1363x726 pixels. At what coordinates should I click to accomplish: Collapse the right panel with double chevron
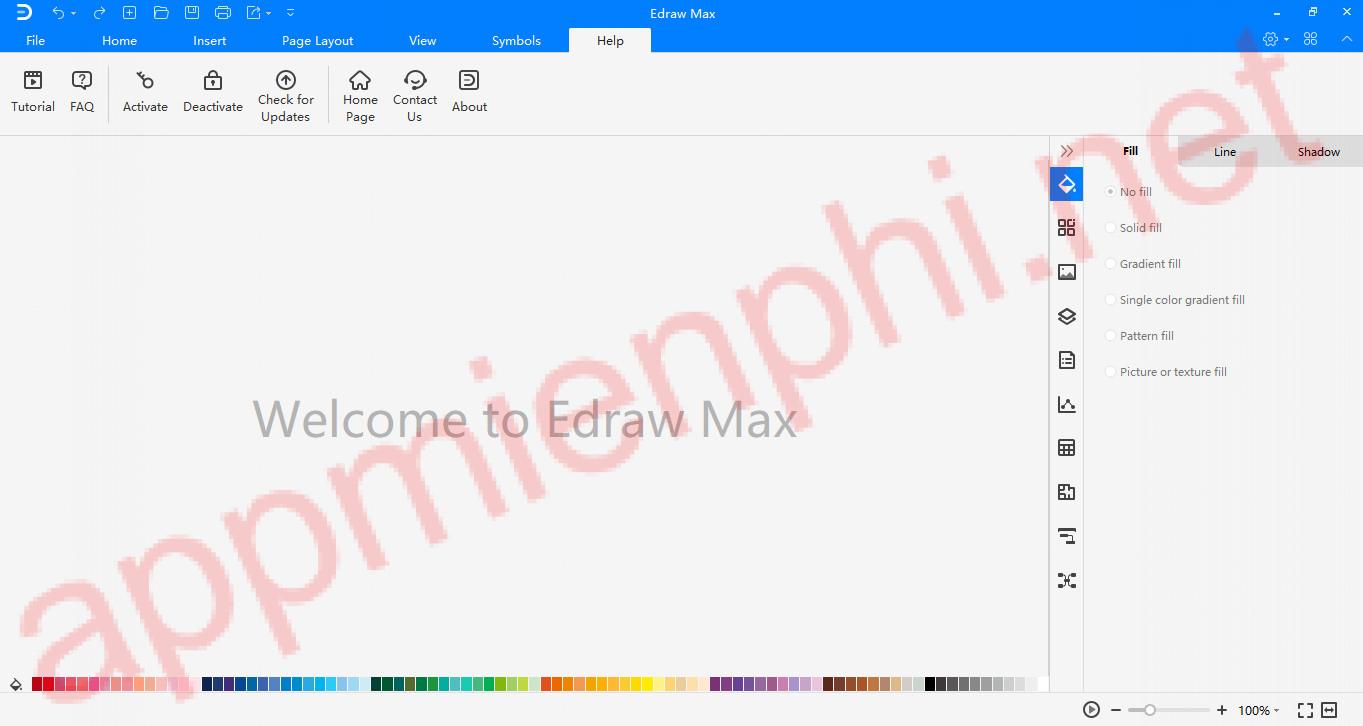click(x=1067, y=151)
